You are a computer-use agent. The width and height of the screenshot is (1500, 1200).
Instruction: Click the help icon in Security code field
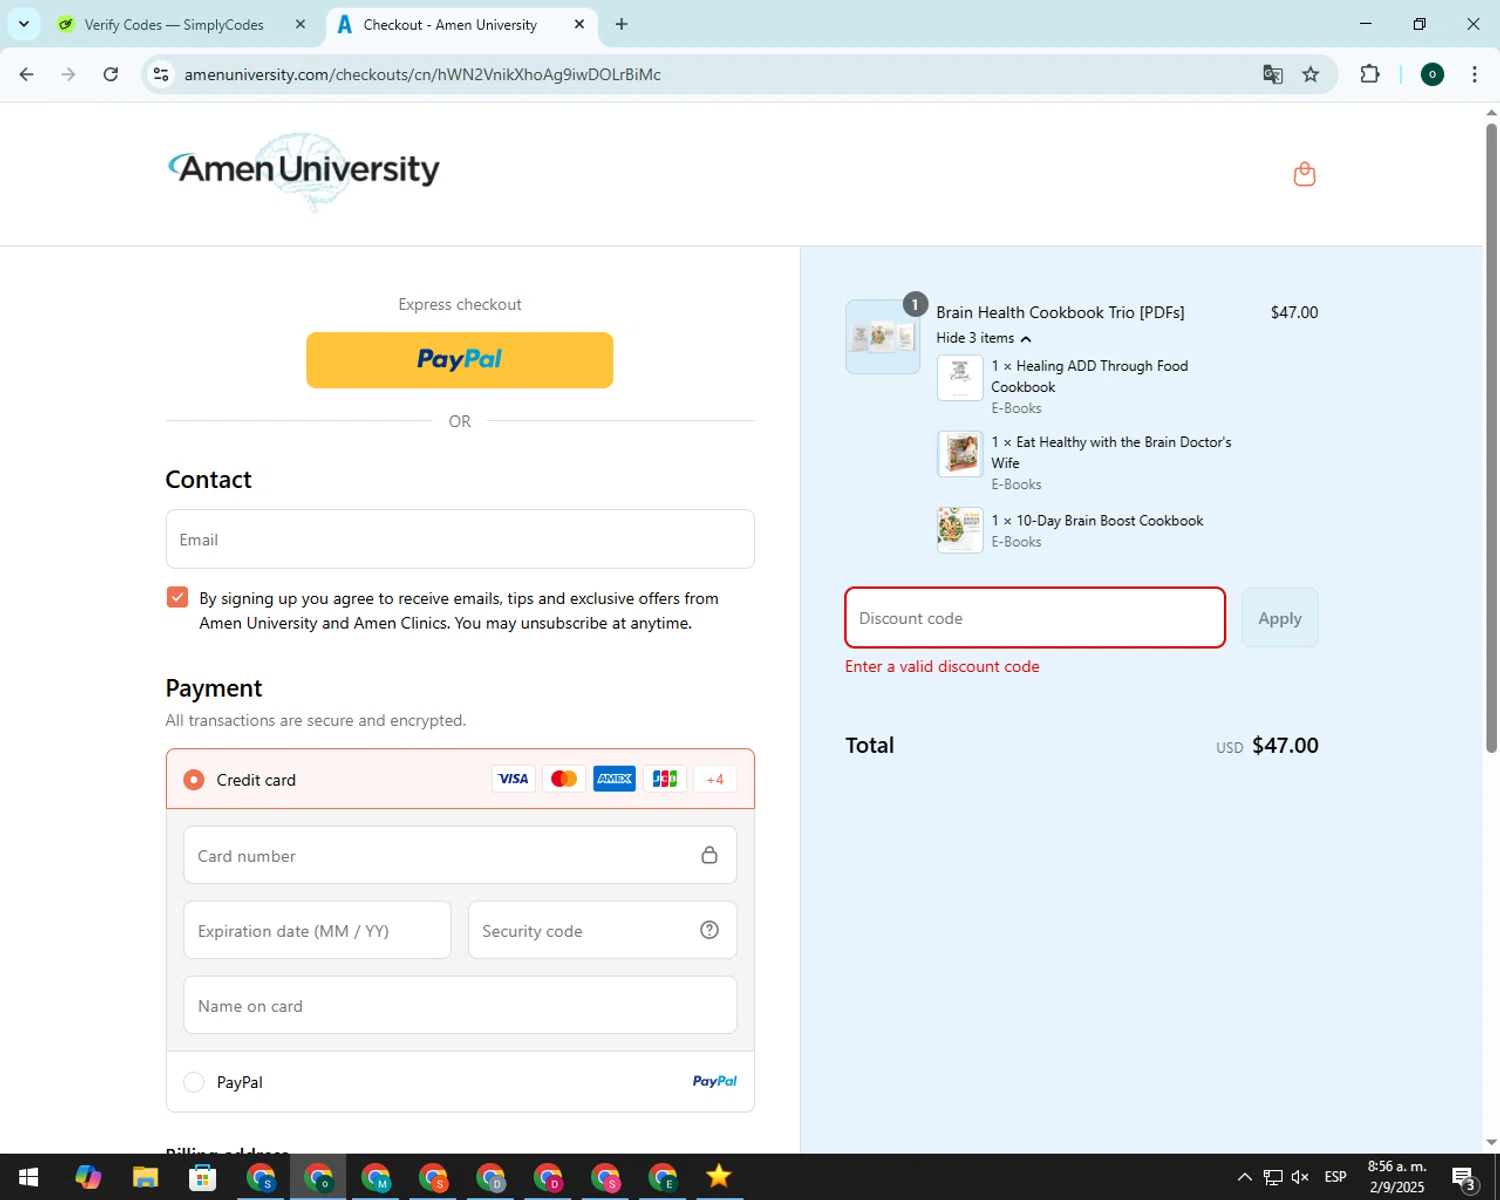709,930
